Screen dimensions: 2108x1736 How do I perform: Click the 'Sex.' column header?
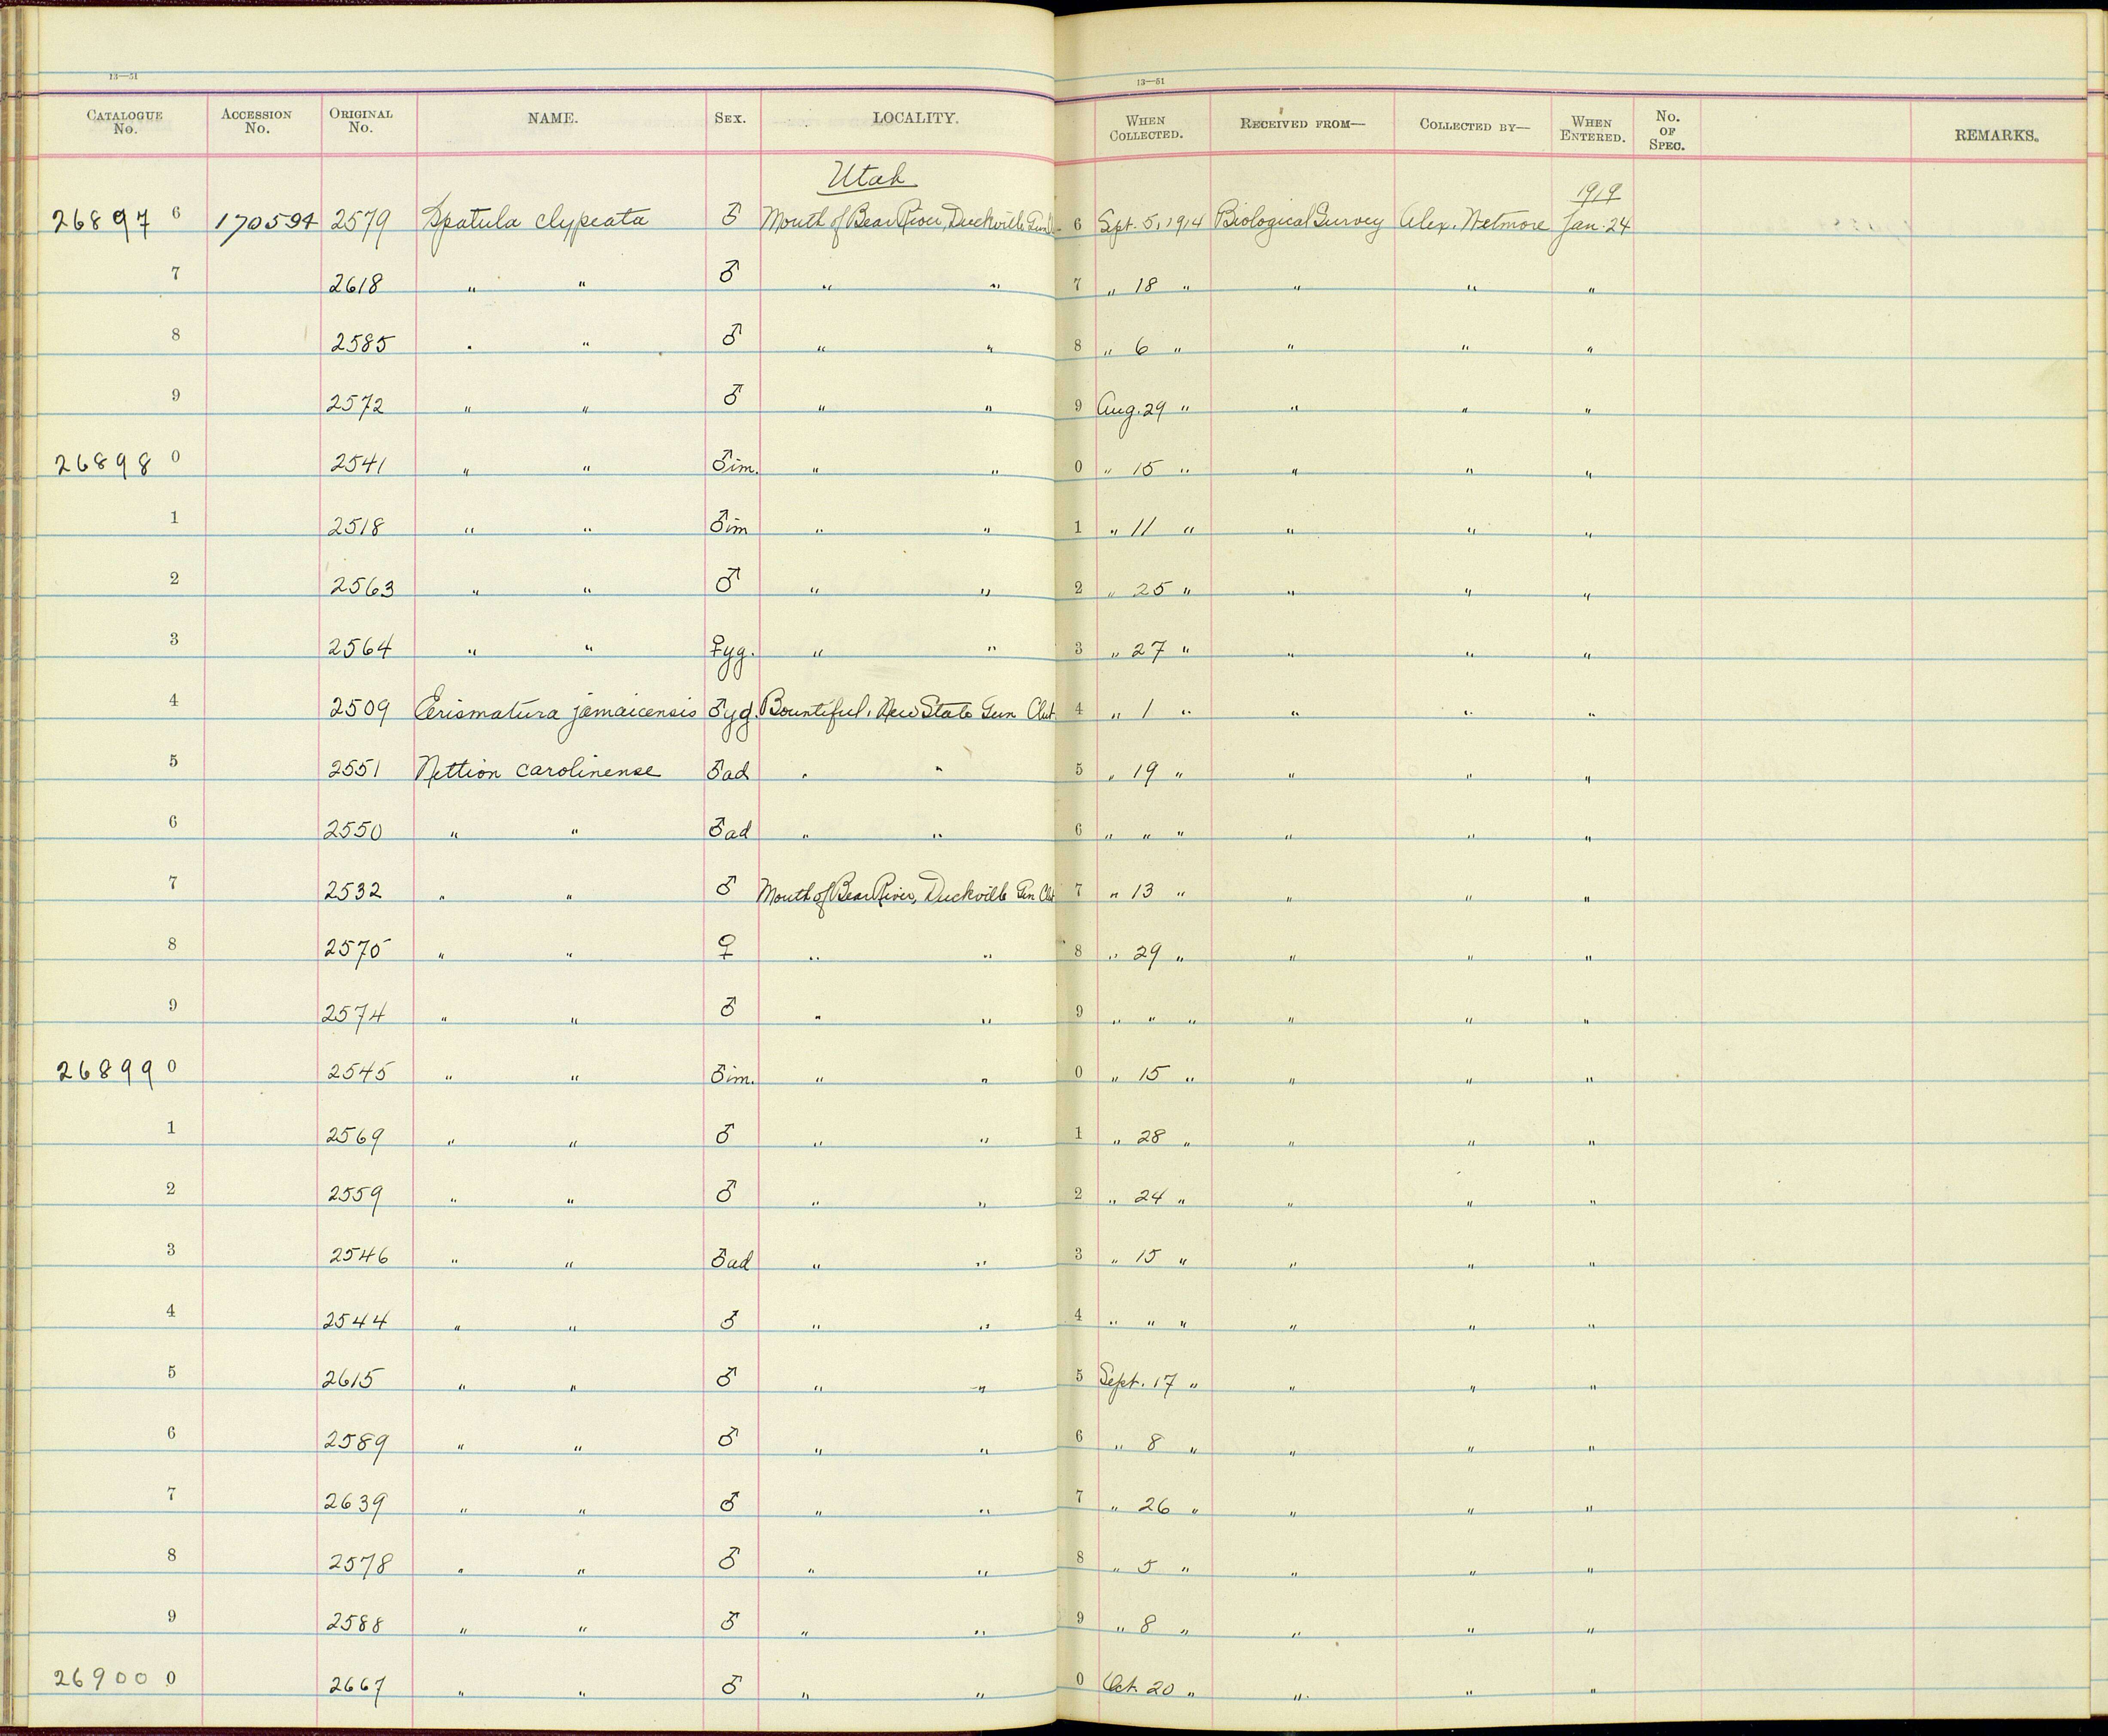point(730,118)
